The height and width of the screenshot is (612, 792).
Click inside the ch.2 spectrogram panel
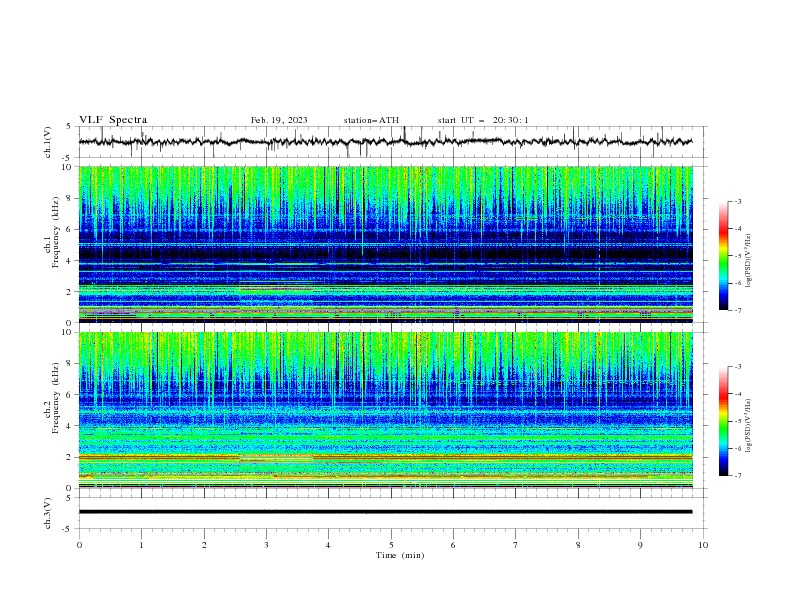point(385,410)
